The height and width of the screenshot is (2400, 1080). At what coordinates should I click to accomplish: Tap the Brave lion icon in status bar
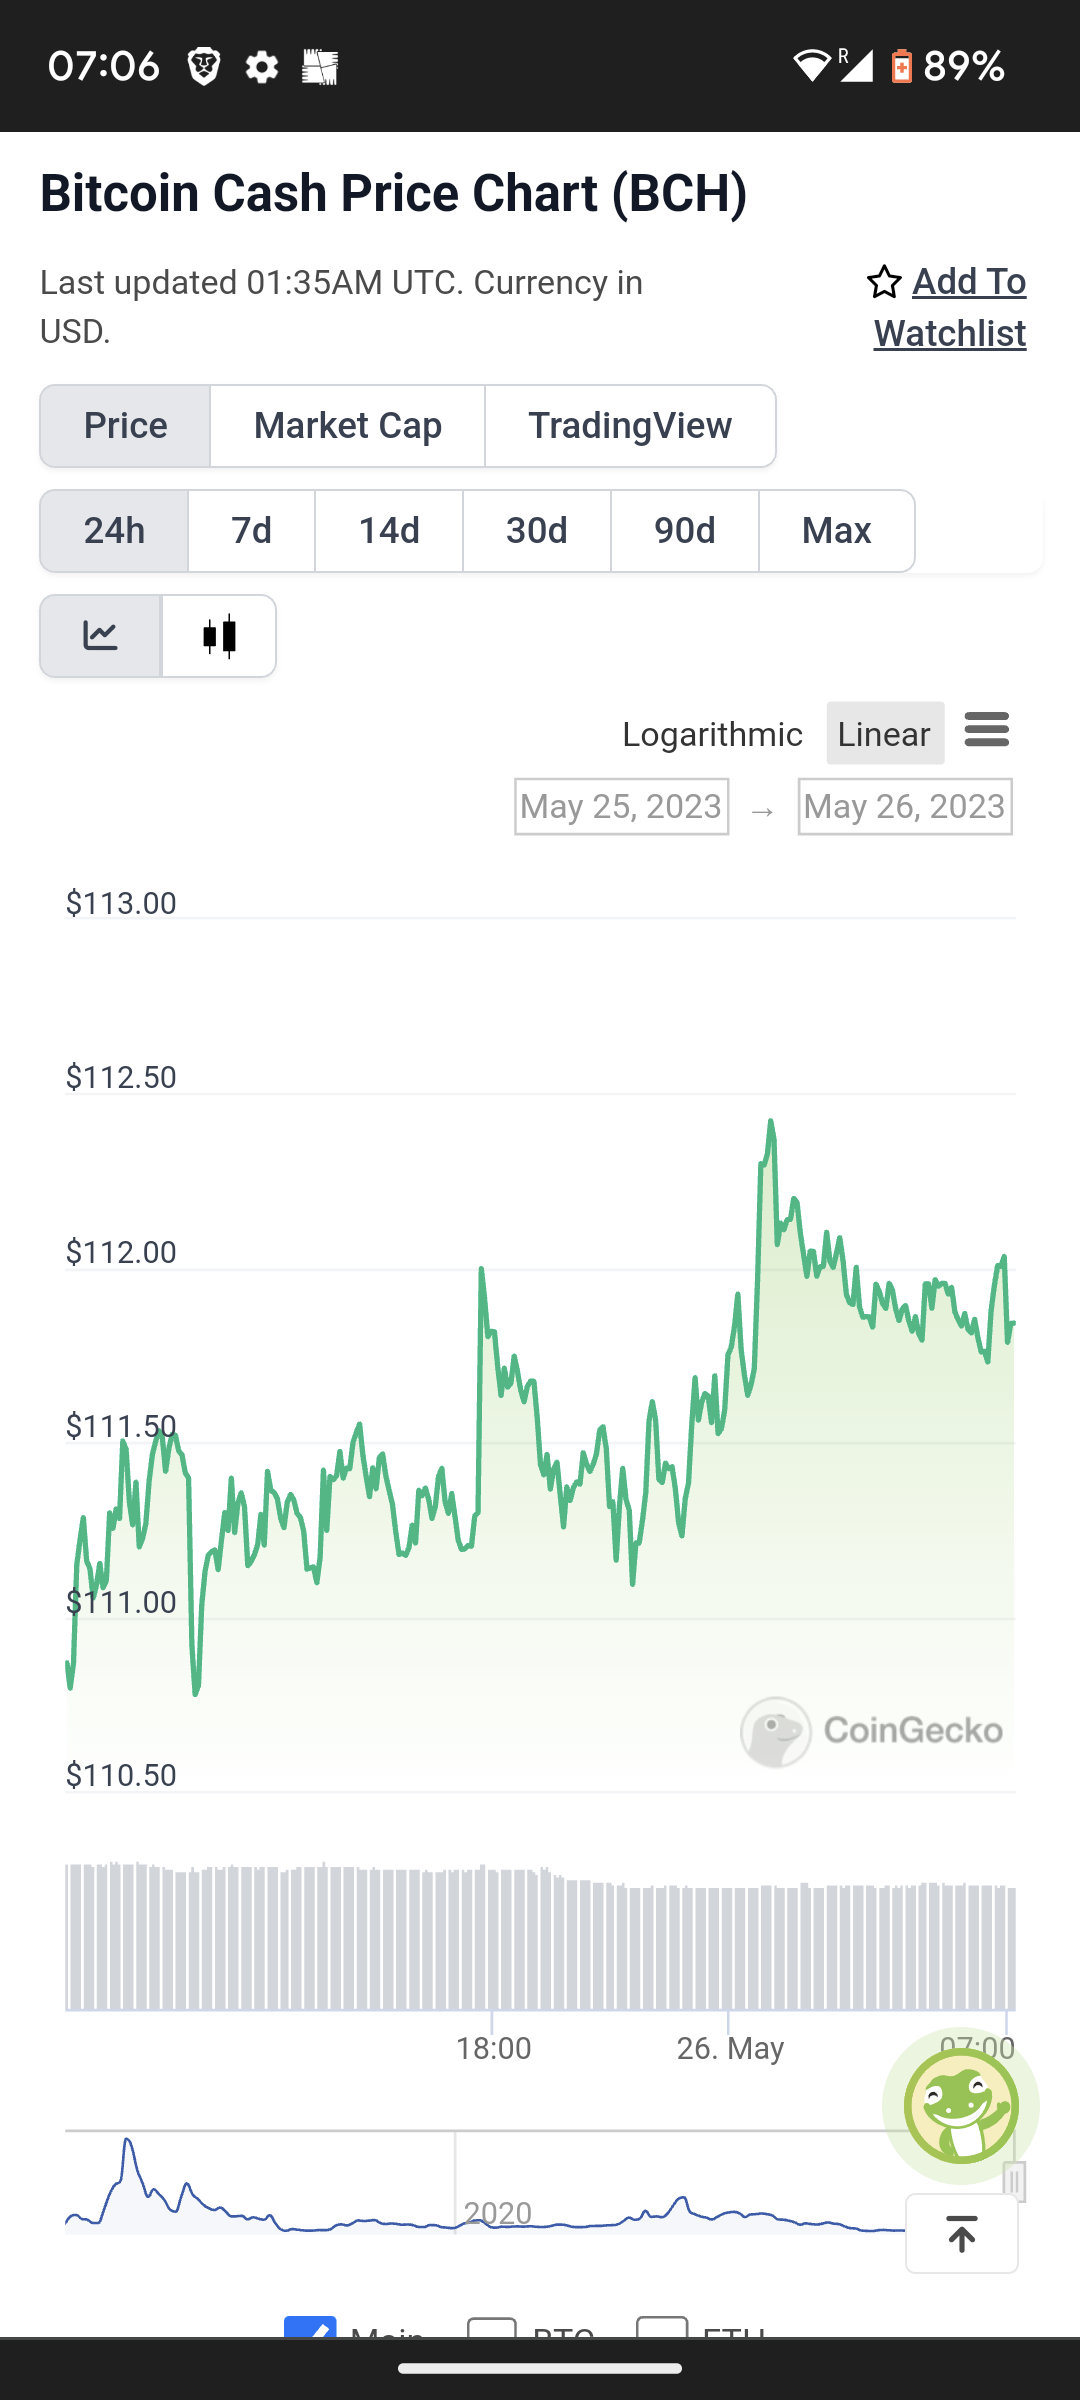click(x=204, y=68)
